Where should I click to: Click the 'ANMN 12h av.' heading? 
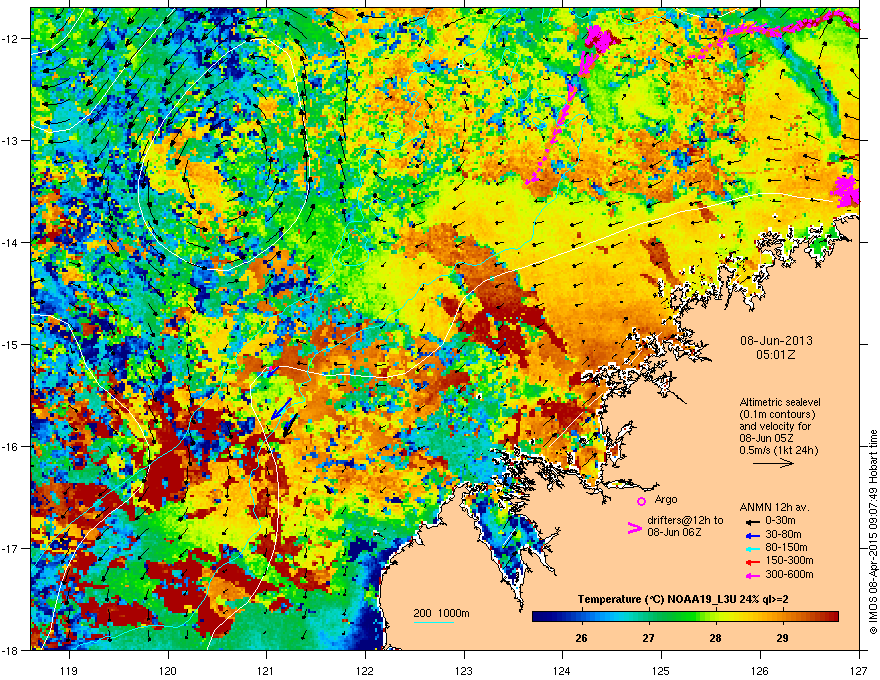774,508
